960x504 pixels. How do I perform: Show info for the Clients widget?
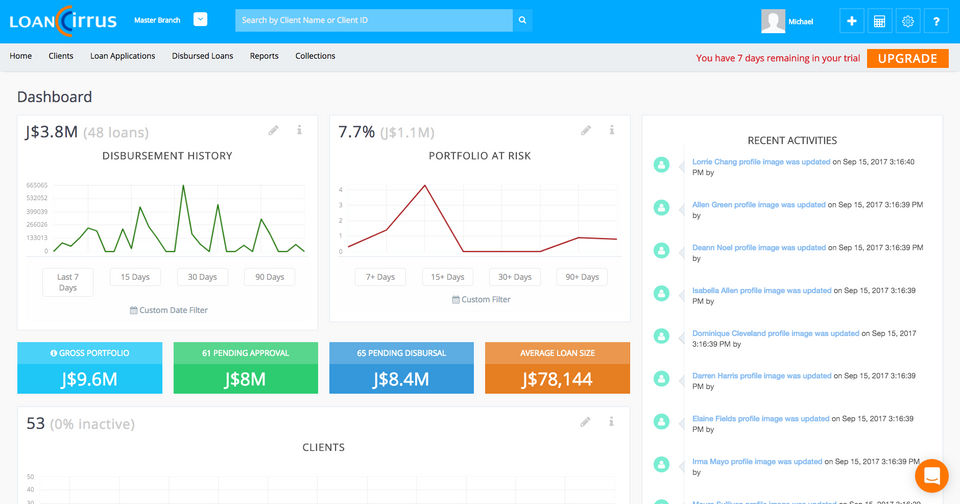611,421
